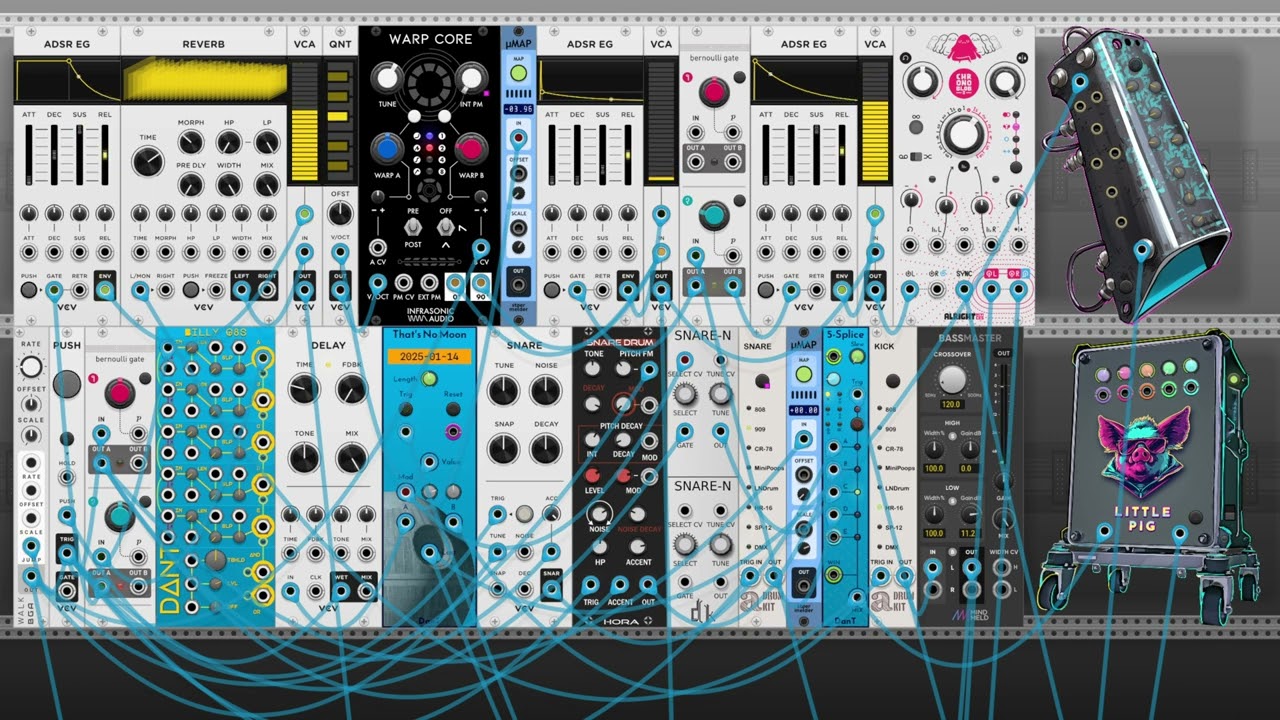Flip the Warp Core PRE/POST switch
The width and height of the screenshot is (1280, 720).
[411, 228]
